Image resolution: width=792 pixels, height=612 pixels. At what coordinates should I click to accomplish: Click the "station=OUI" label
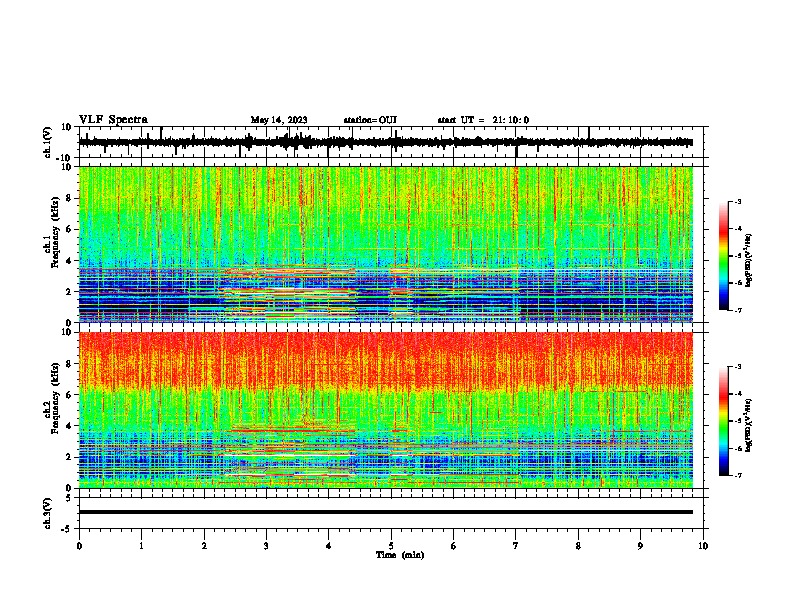point(370,120)
